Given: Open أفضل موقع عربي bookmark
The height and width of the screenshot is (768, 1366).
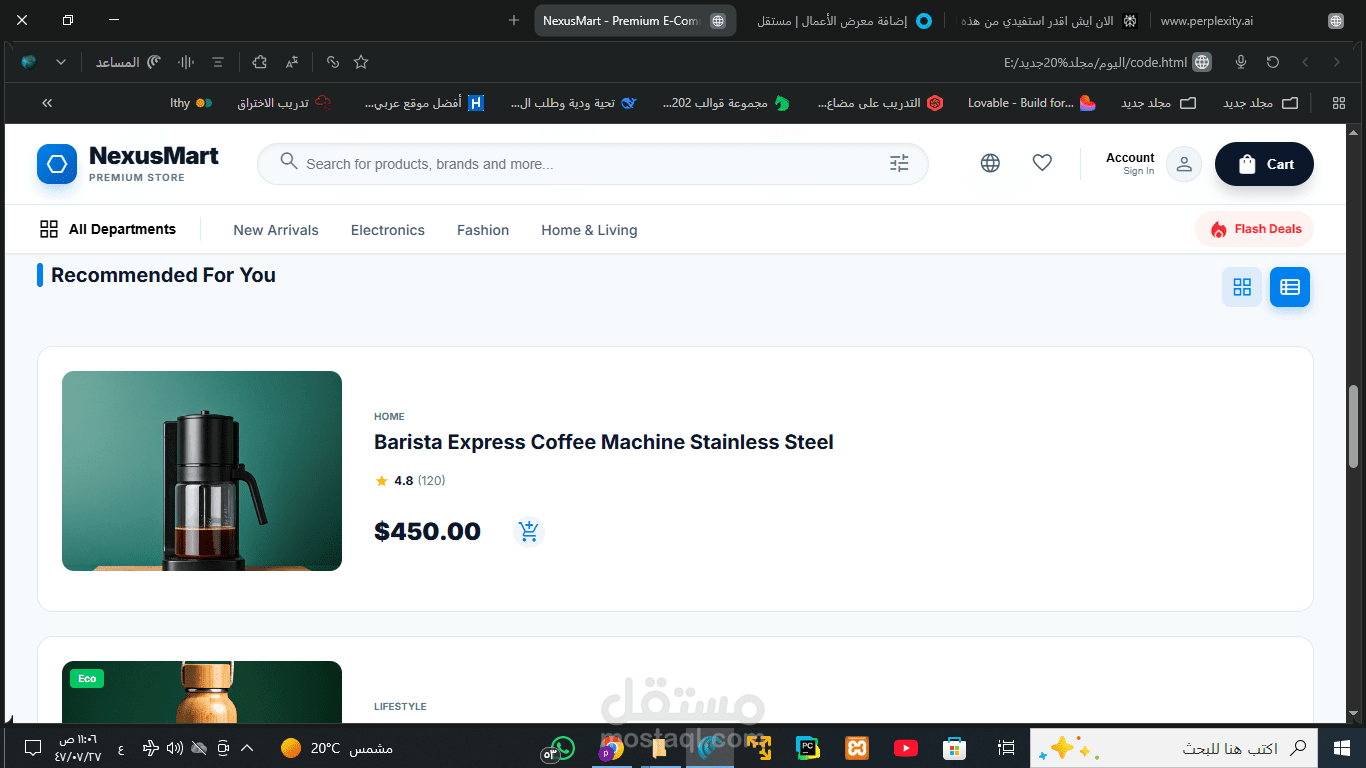Looking at the screenshot, I should coord(424,103).
